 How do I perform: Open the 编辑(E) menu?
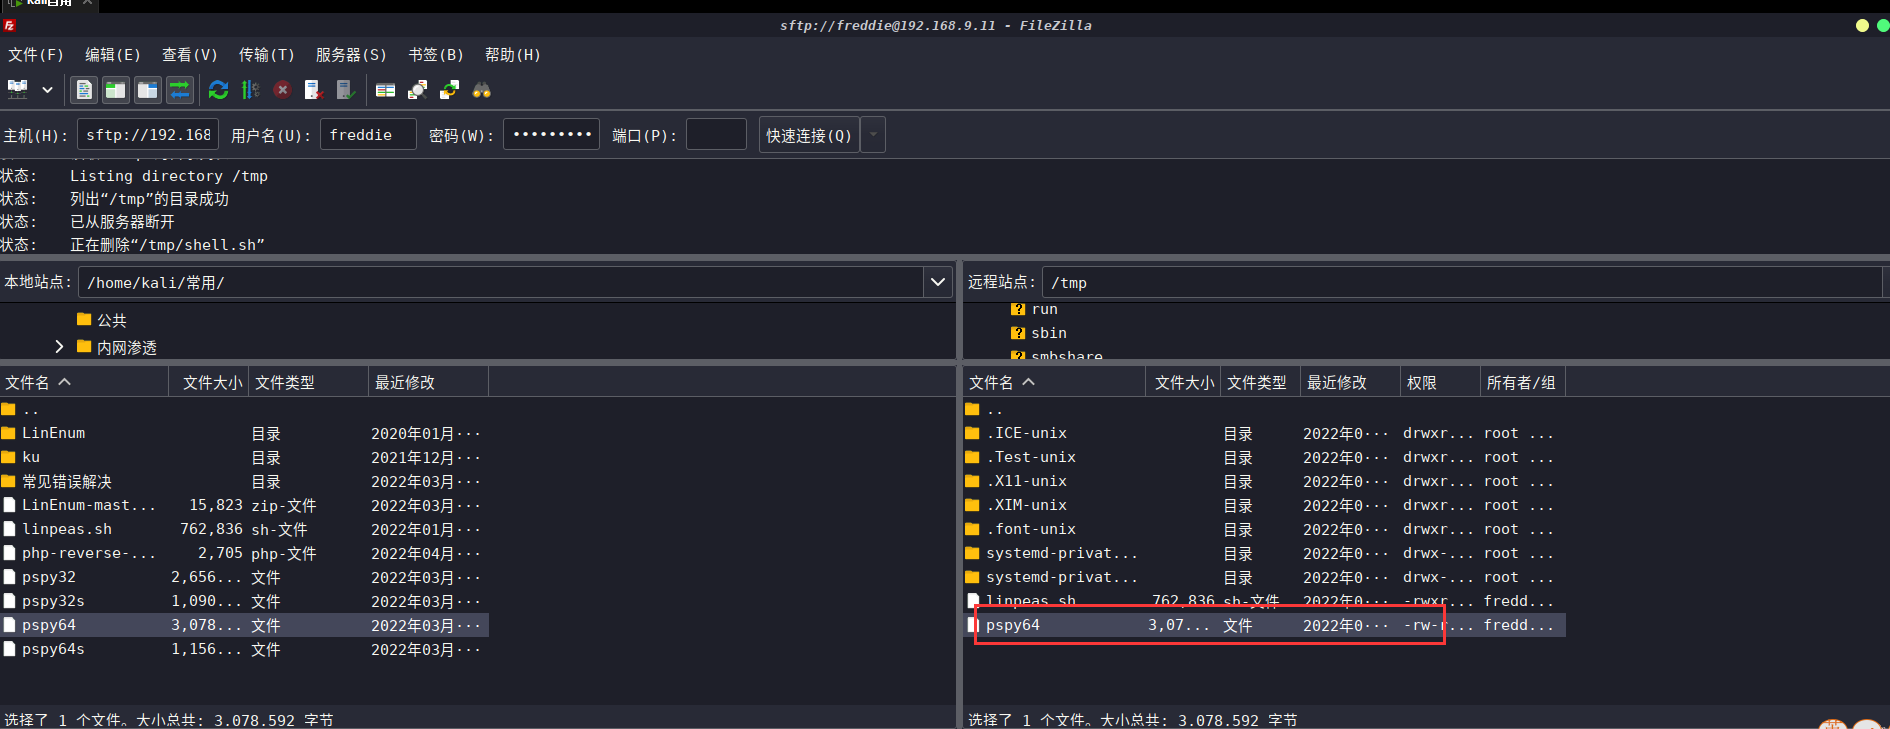point(112,55)
